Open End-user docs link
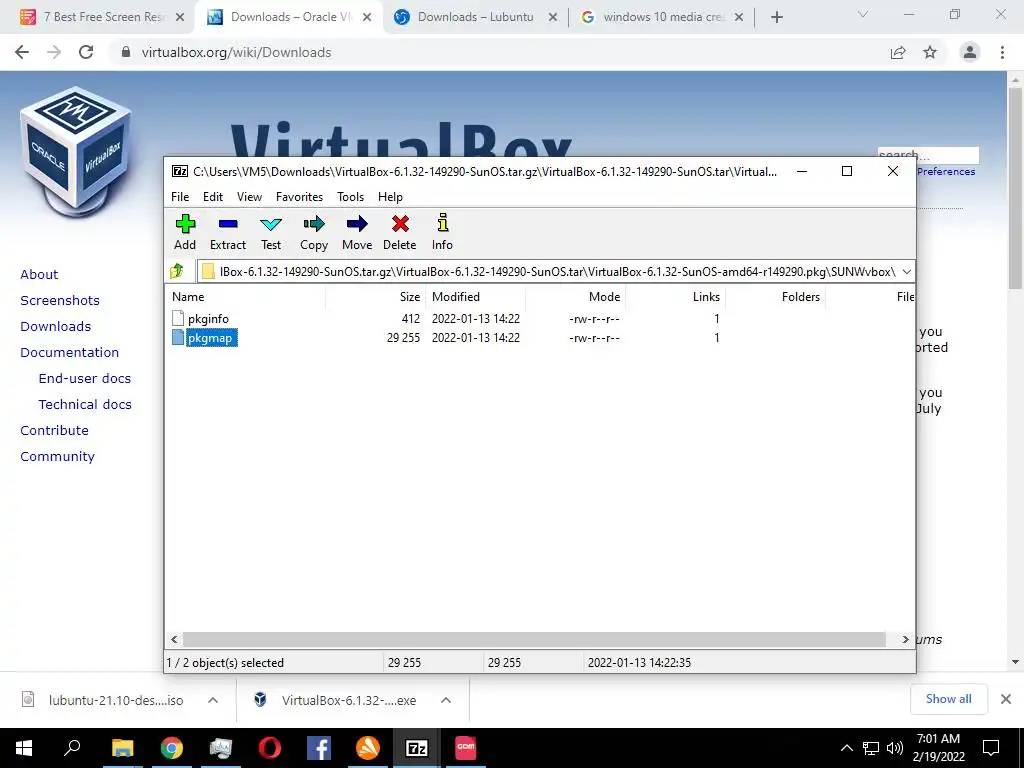Image resolution: width=1024 pixels, height=768 pixels. point(85,379)
